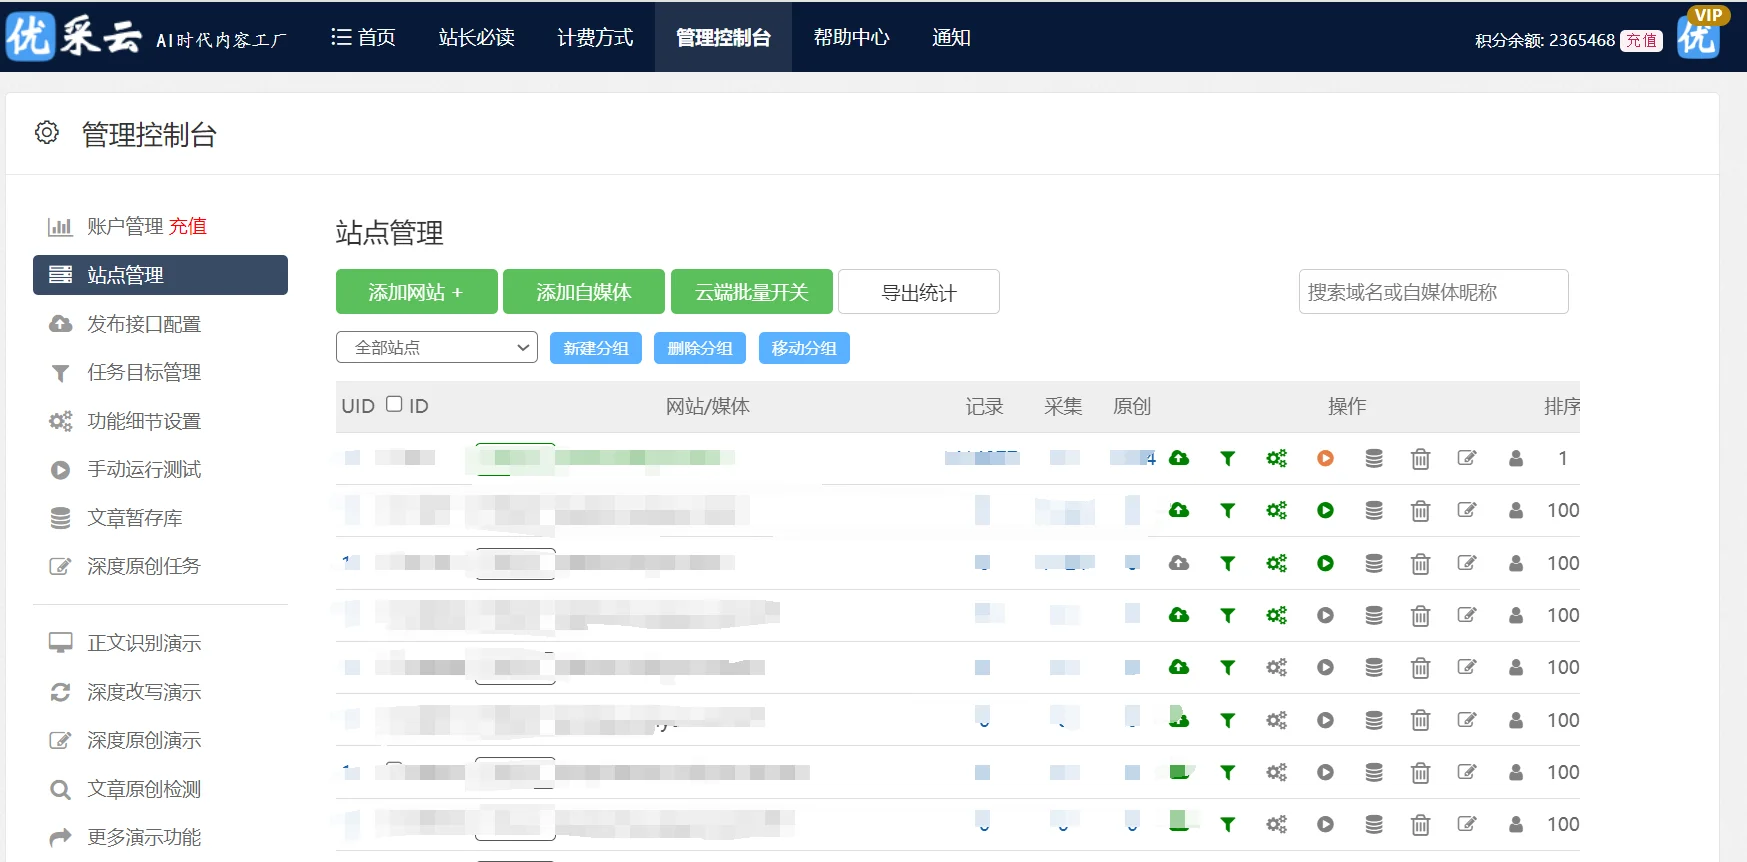Click the edit icon beside 深度原创任务
1747x862 pixels.
click(x=60, y=567)
